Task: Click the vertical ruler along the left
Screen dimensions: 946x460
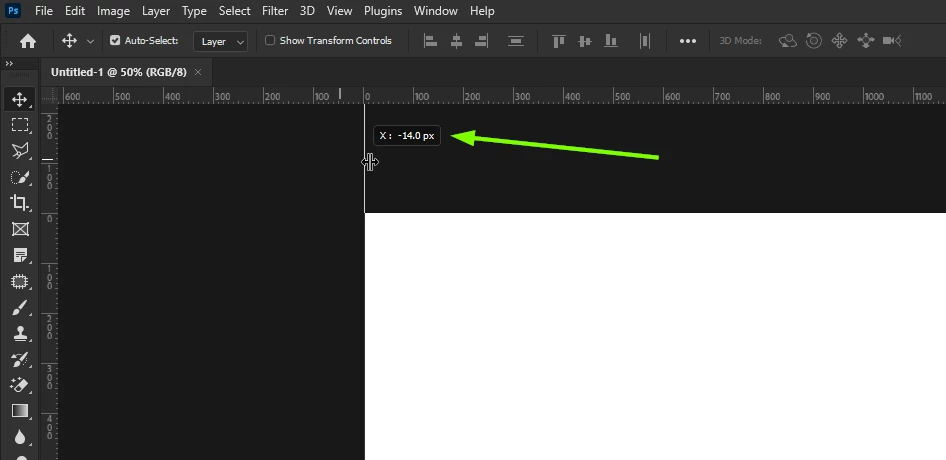Action: [49, 282]
